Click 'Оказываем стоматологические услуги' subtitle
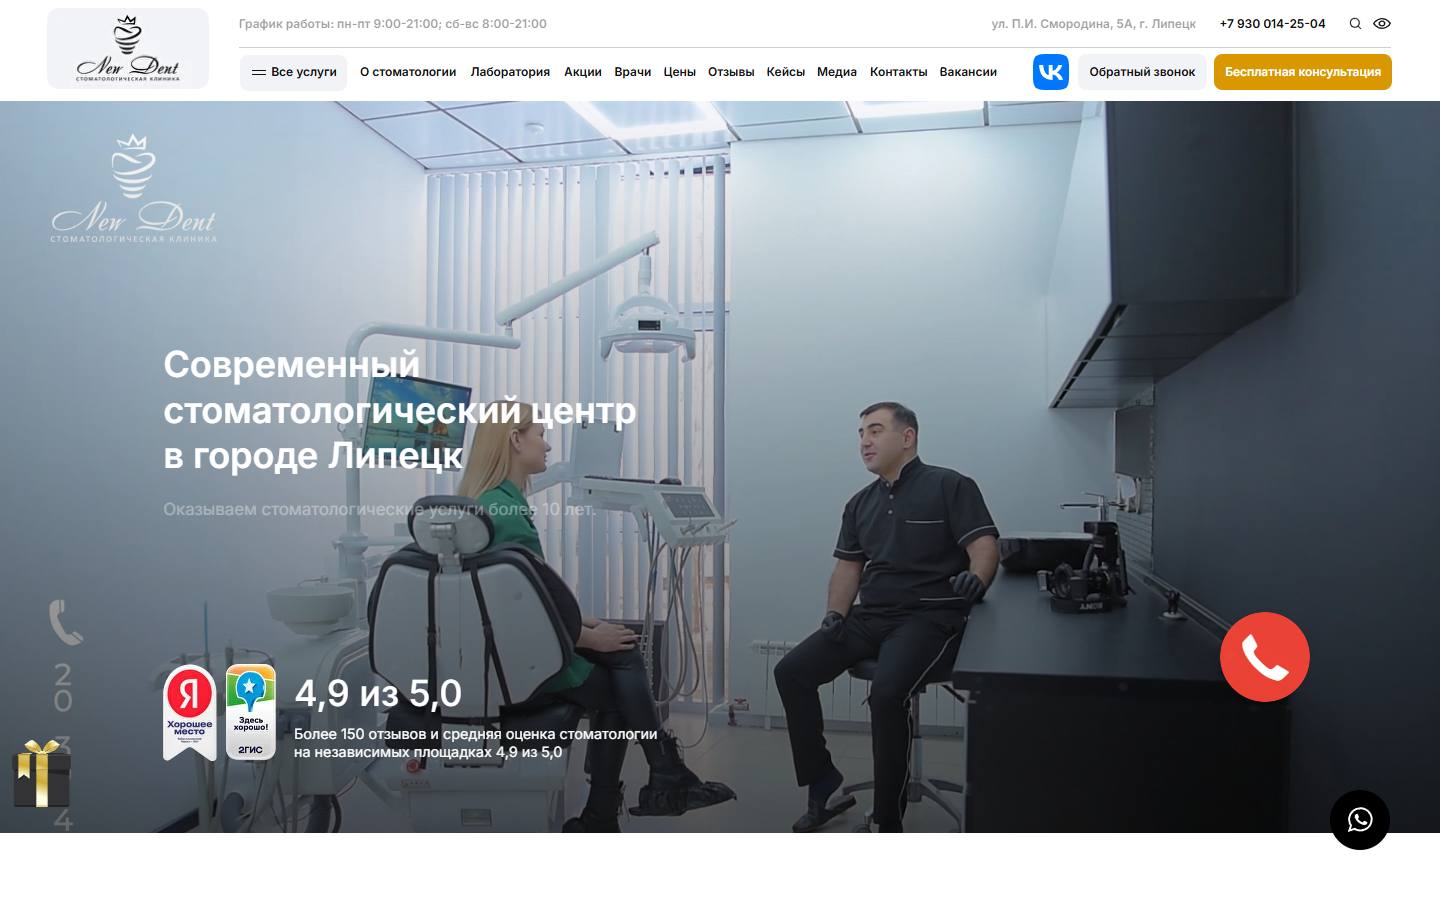Image resolution: width=1440 pixels, height=900 pixels. pos(379,509)
